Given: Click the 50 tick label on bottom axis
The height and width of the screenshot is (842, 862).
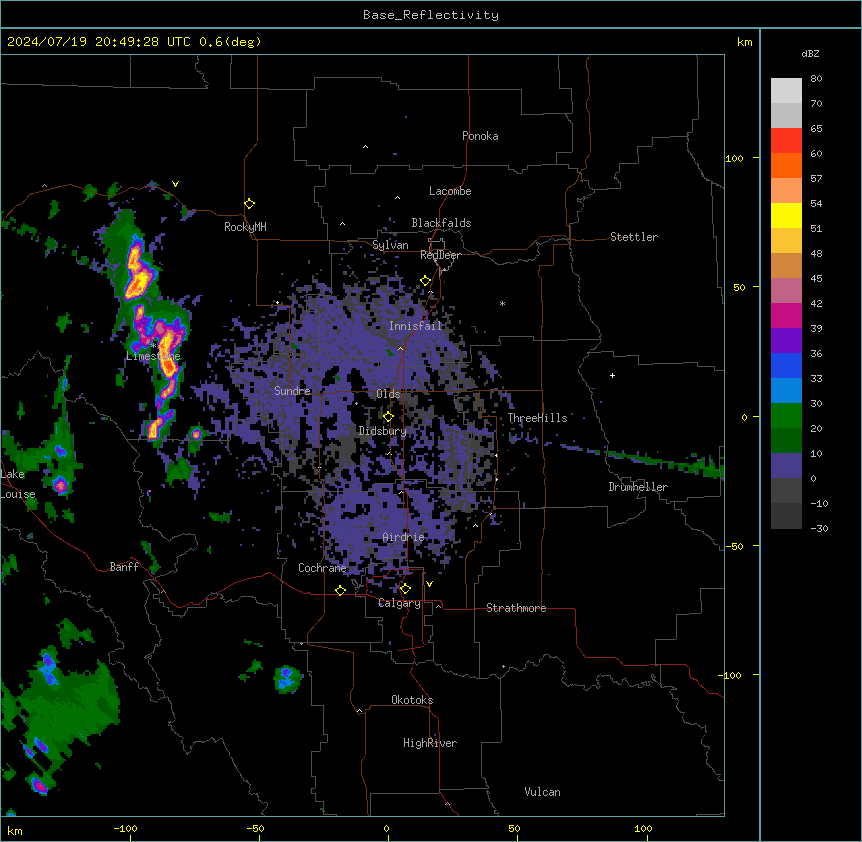Looking at the screenshot, I should (514, 828).
